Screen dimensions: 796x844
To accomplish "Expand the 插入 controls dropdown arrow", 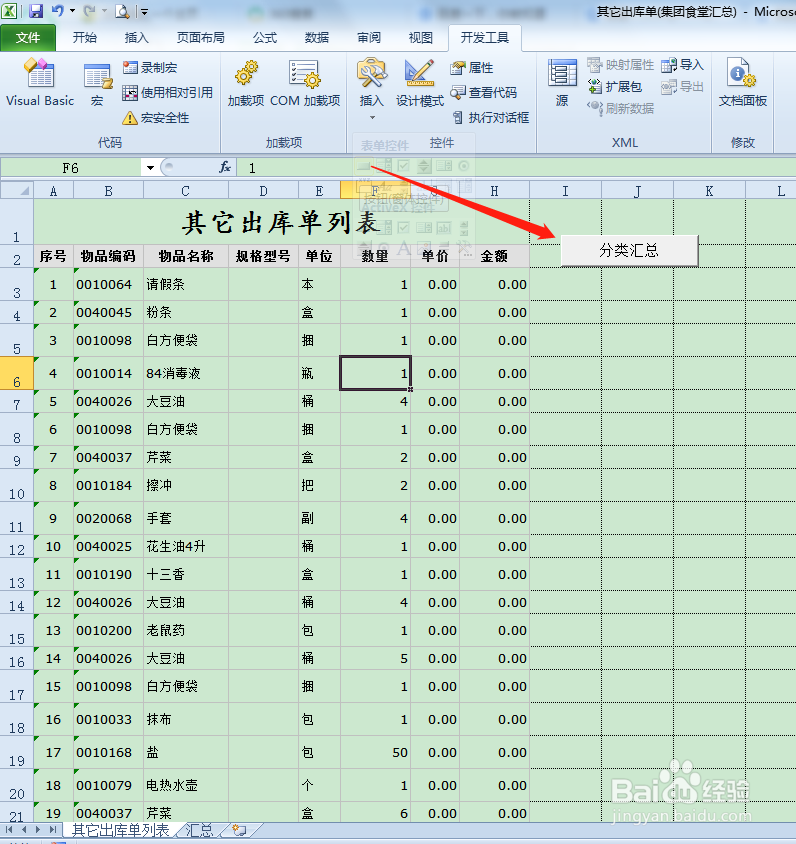I will tap(372, 117).
